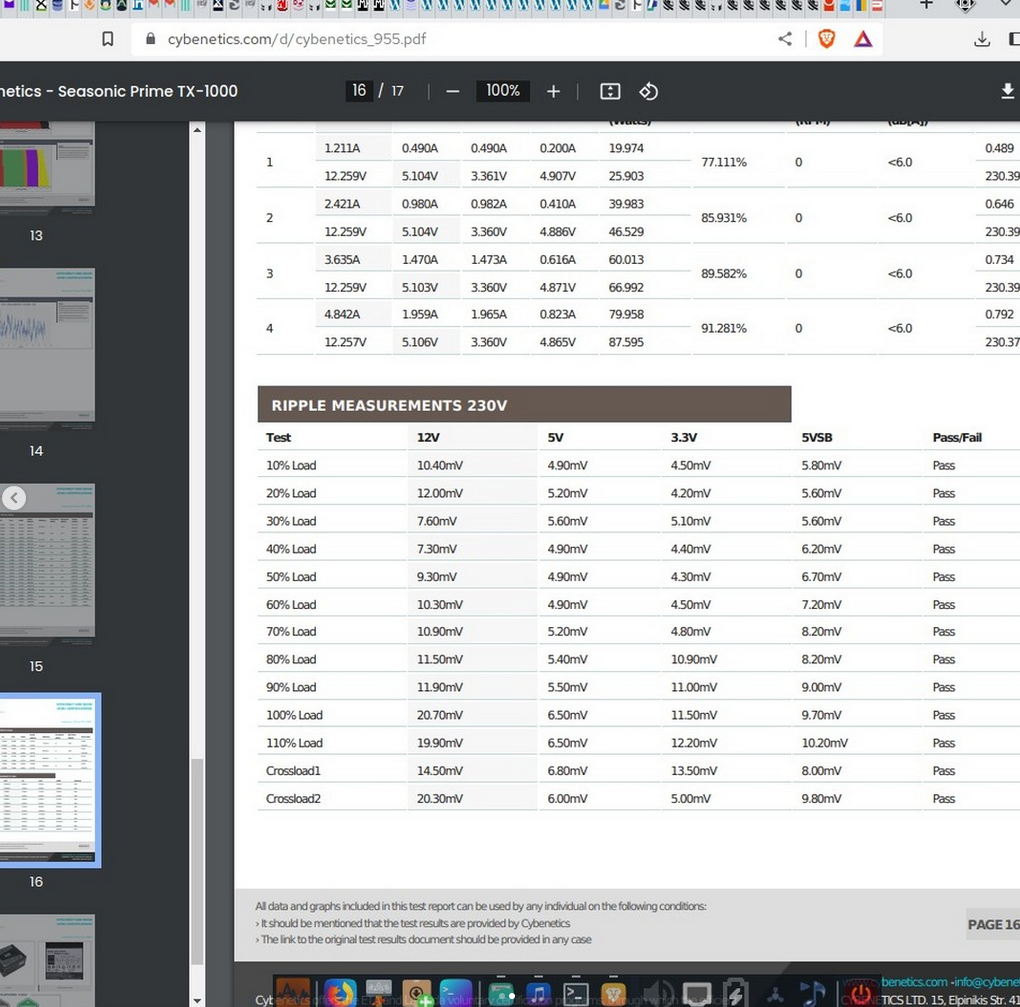Select the 19.974 watts value
The width and height of the screenshot is (1020, 1007).
coord(626,148)
